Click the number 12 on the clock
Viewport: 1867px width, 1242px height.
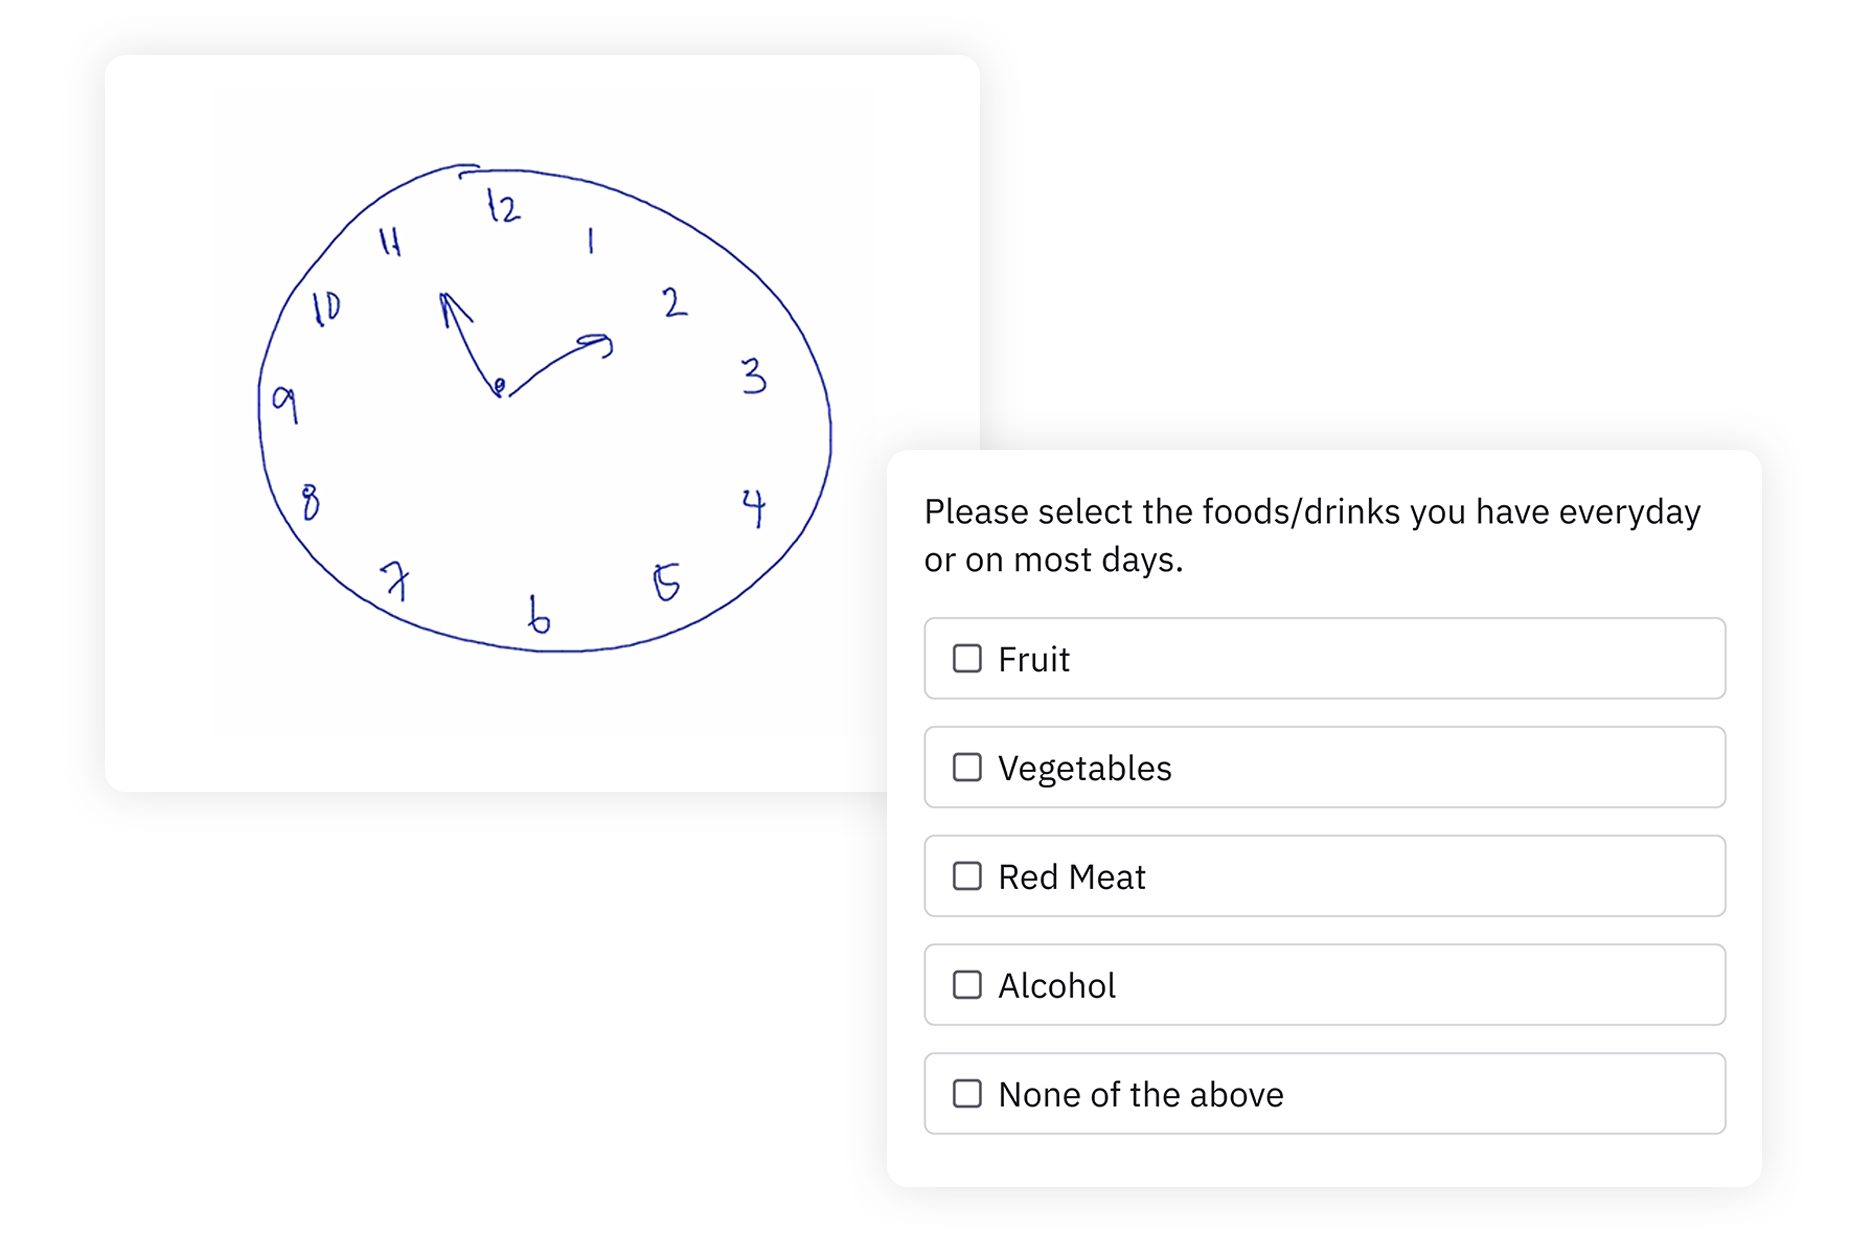pyautogui.click(x=502, y=205)
